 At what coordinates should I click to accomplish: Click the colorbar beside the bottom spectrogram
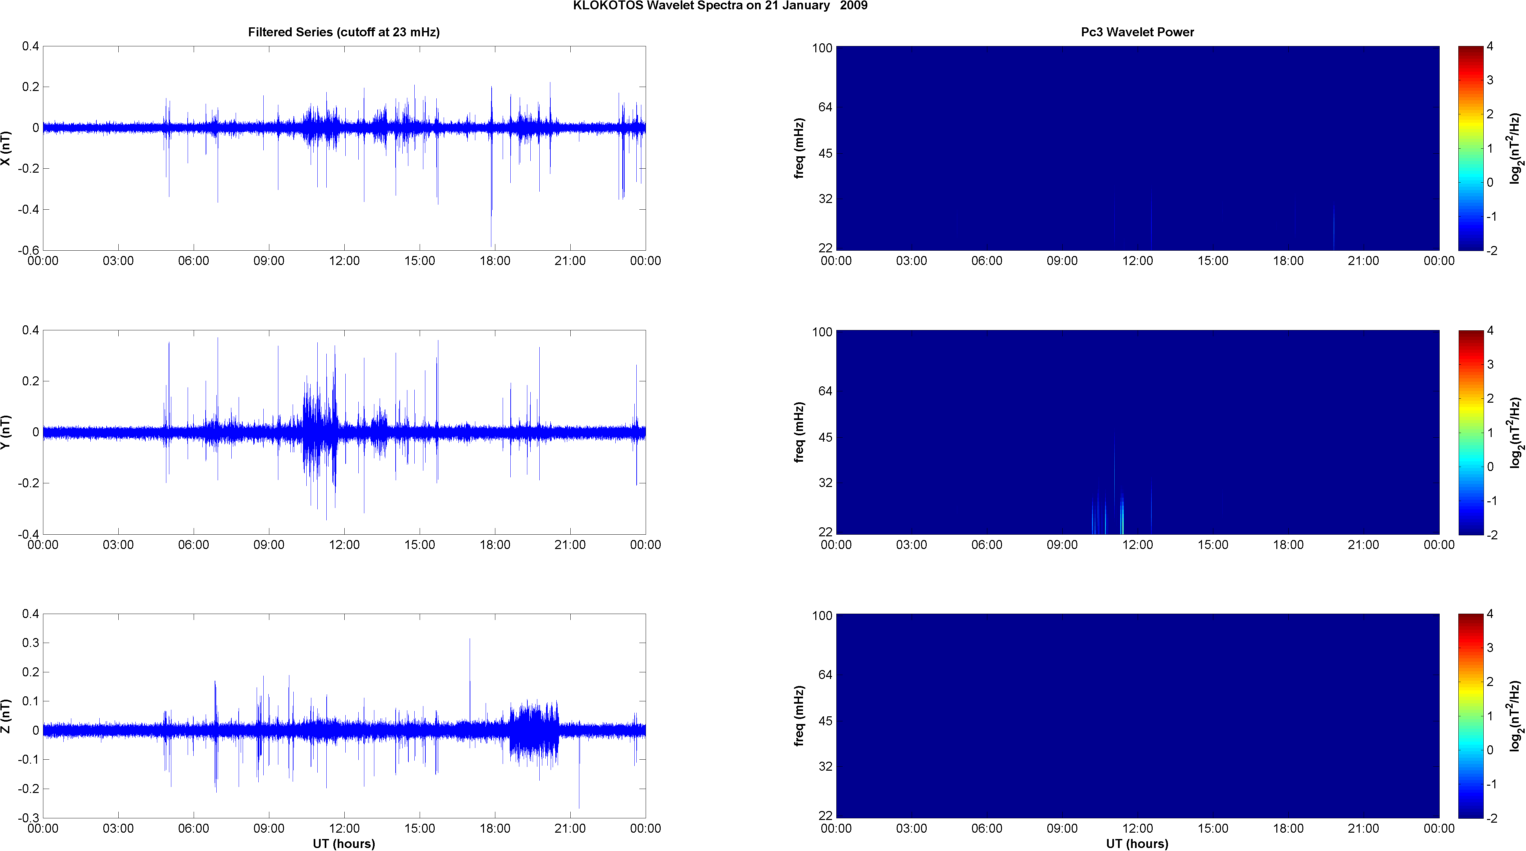click(x=1470, y=716)
